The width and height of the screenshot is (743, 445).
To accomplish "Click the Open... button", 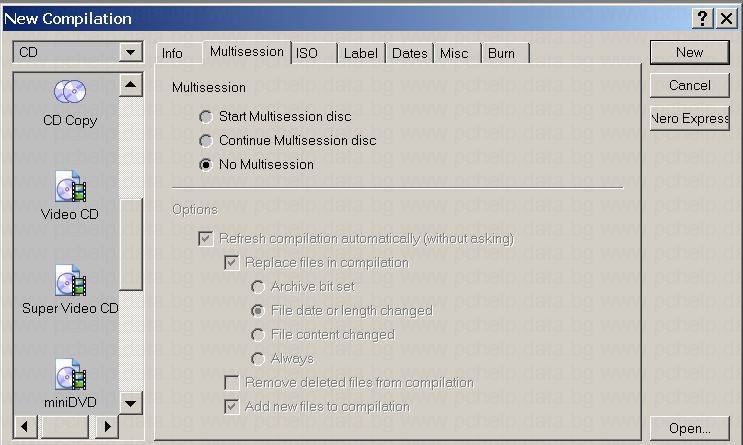I will click(x=689, y=429).
